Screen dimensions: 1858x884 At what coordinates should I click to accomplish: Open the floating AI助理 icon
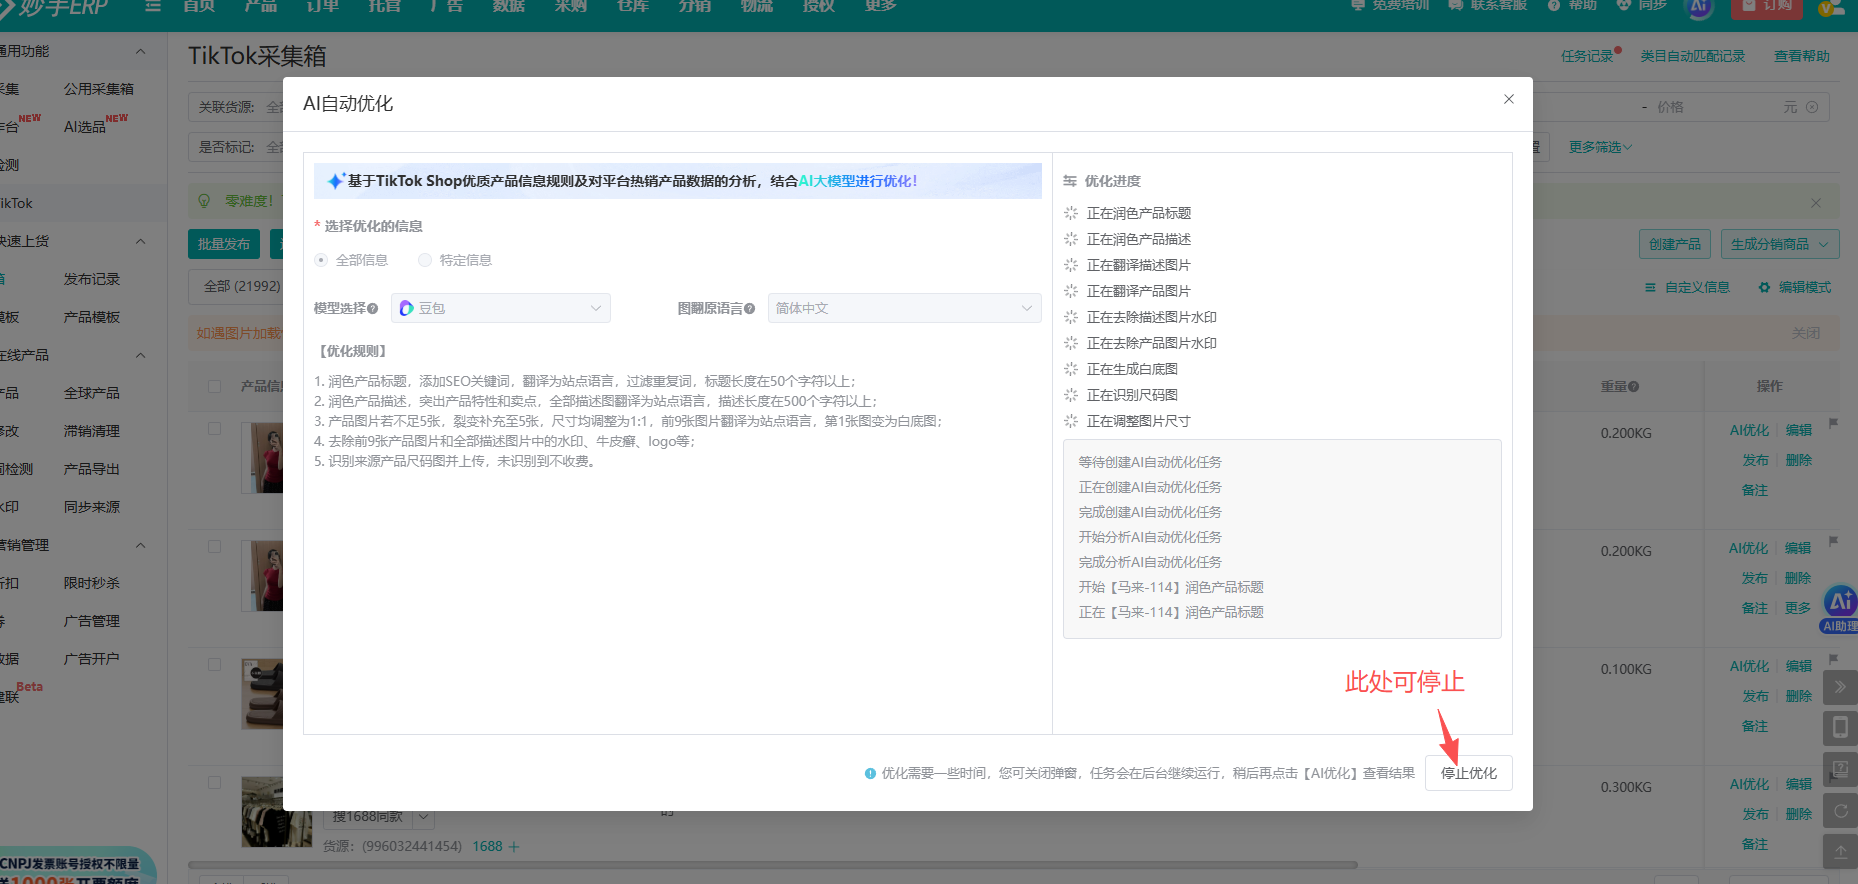(x=1840, y=609)
